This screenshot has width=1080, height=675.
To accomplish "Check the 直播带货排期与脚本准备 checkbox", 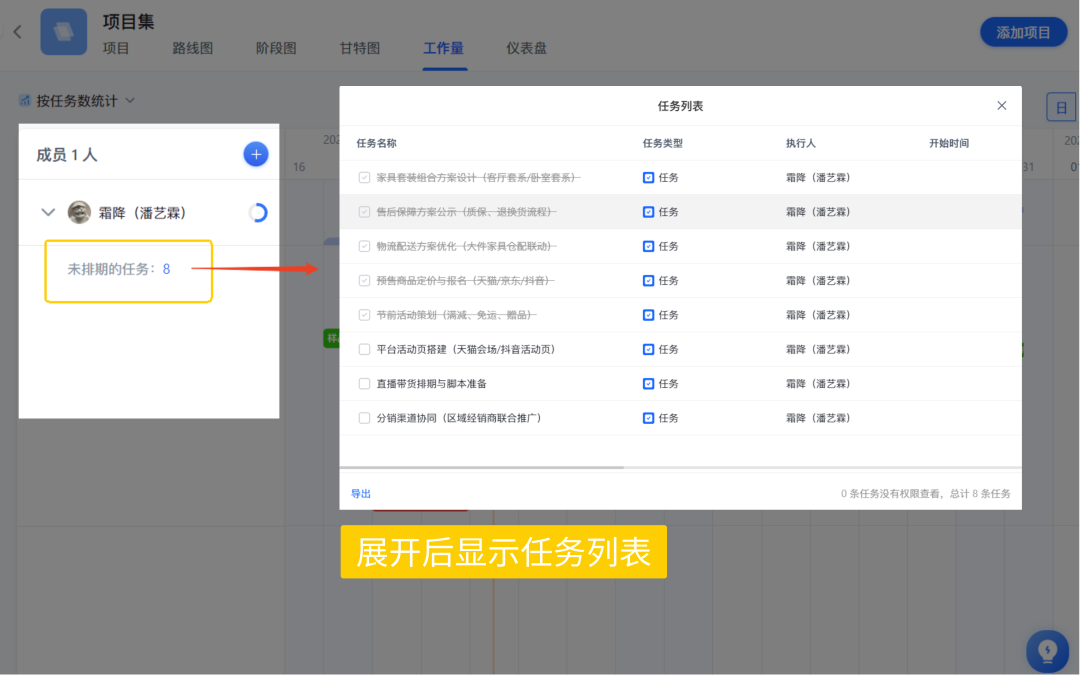I will pyautogui.click(x=364, y=383).
